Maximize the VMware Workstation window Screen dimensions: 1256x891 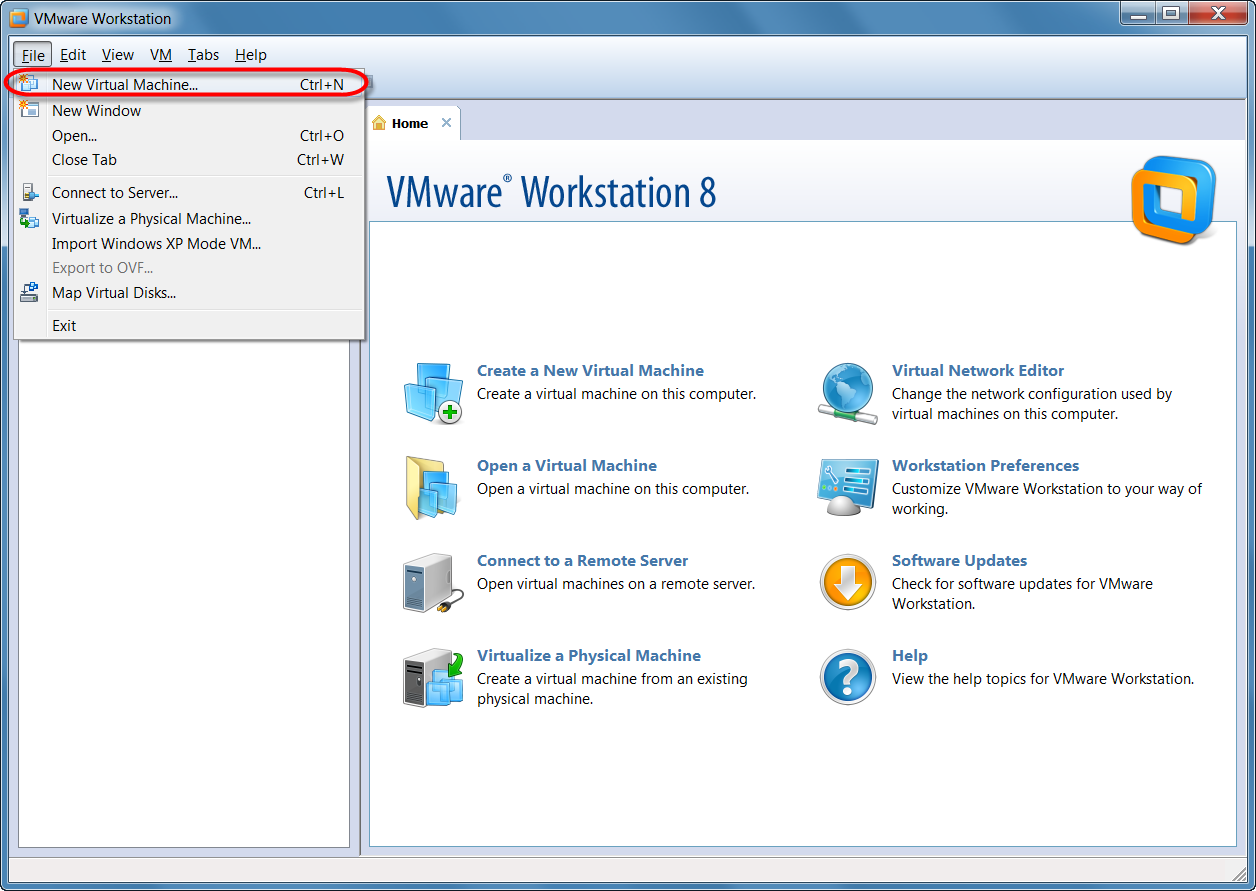(x=1170, y=13)
